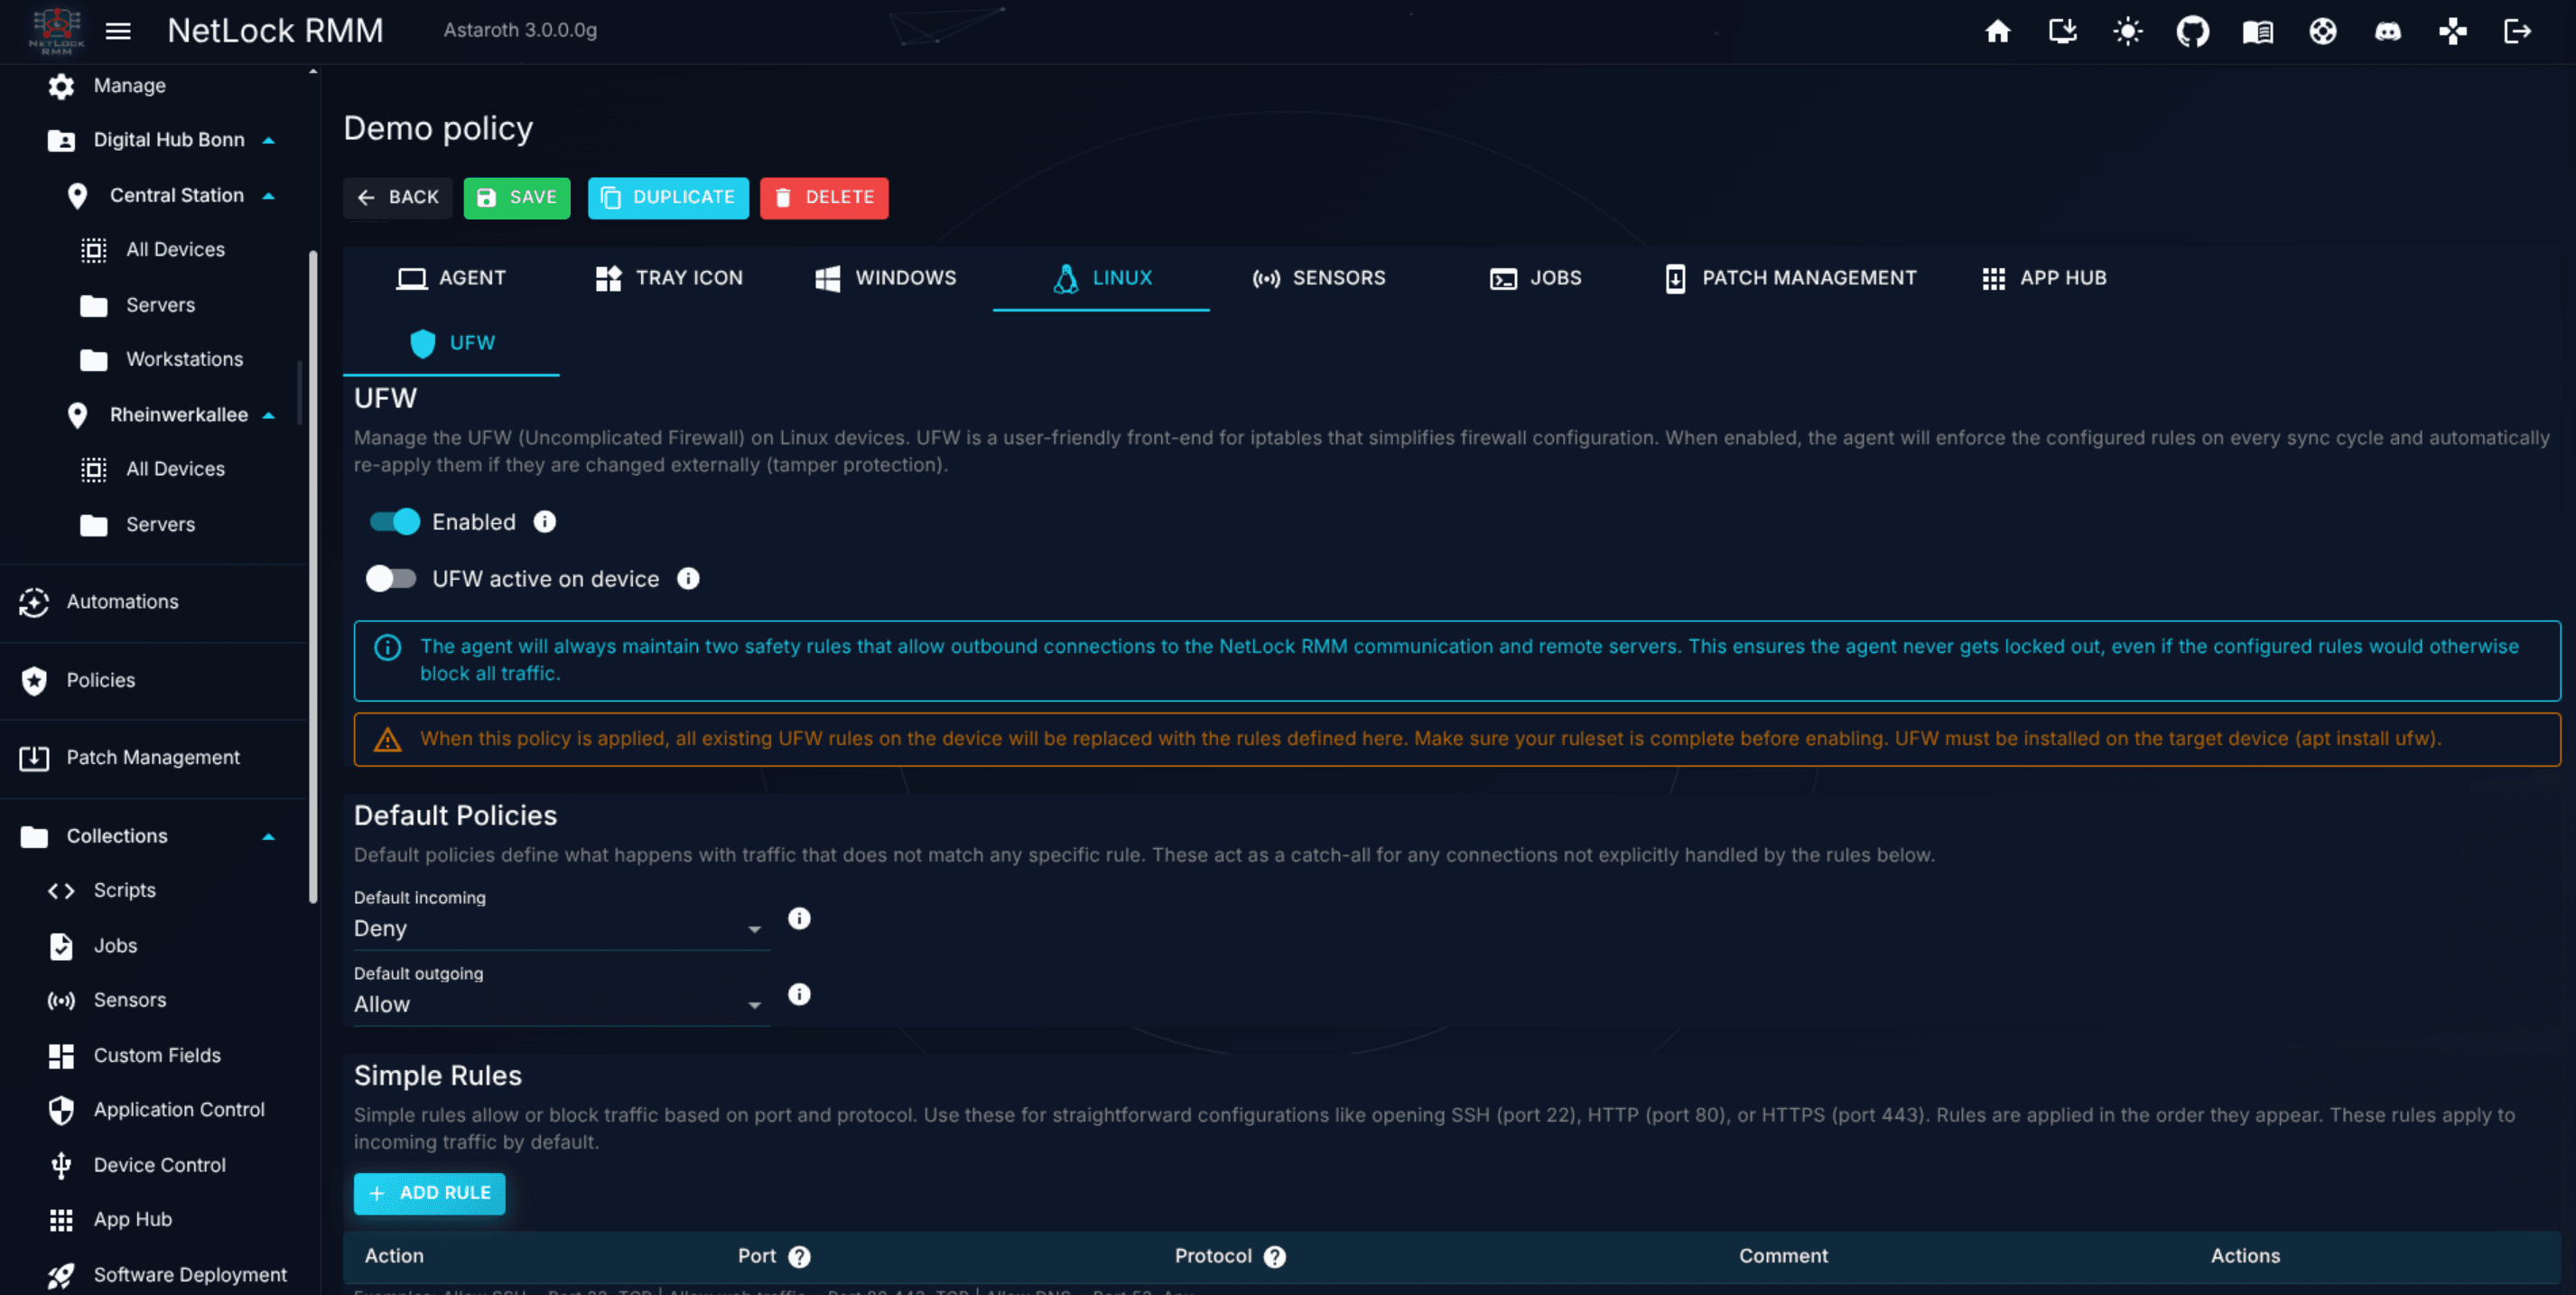The height and width of the screenshot is (1295, 2576).
Task: Go to the home dashboard icon
Action: coord(1997,31)
